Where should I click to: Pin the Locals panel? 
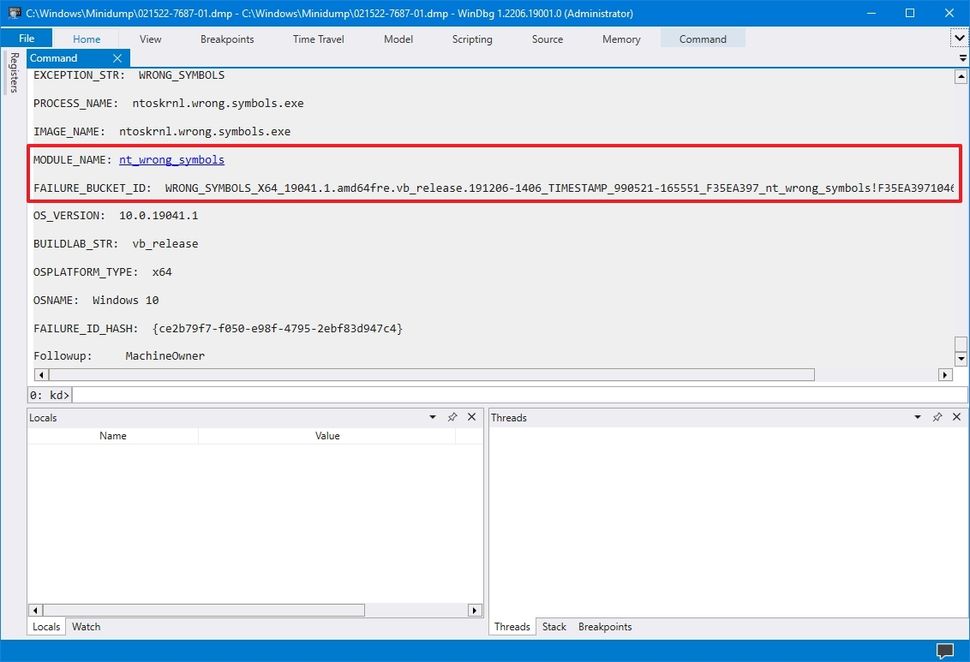(x=452, y=417)
